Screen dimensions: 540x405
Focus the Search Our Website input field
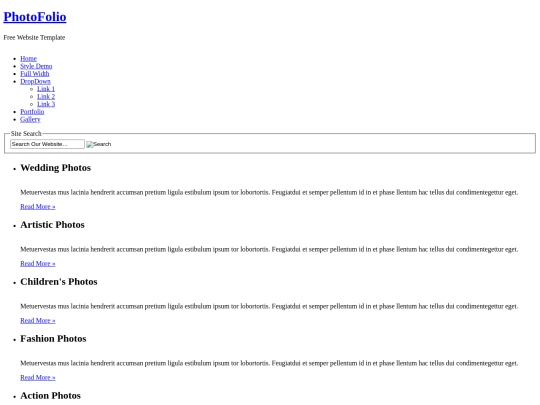pyautogui.click(x=47, y=144)
